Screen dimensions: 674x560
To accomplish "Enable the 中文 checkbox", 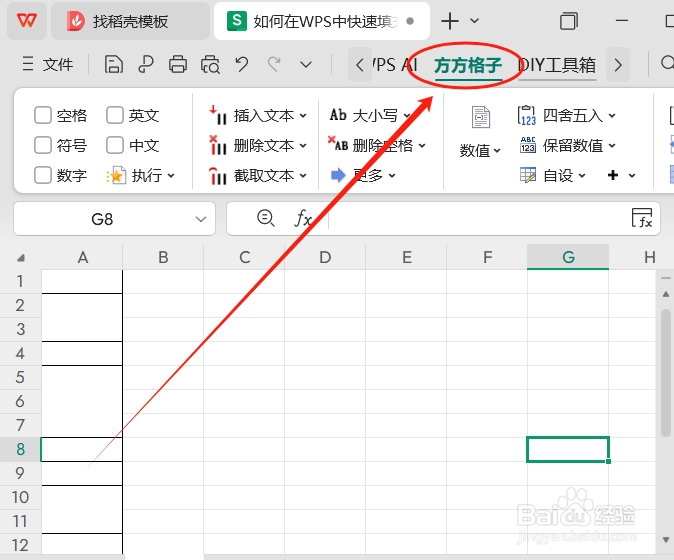I will point(115,145).
